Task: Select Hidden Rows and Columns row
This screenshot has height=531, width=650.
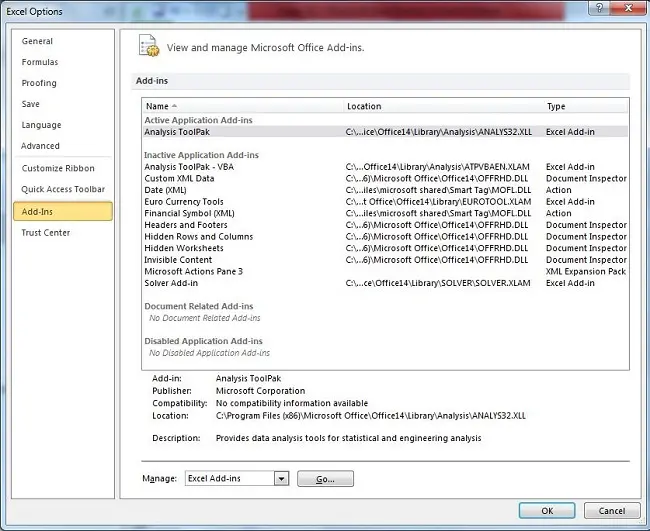Action: pos(385,236)
